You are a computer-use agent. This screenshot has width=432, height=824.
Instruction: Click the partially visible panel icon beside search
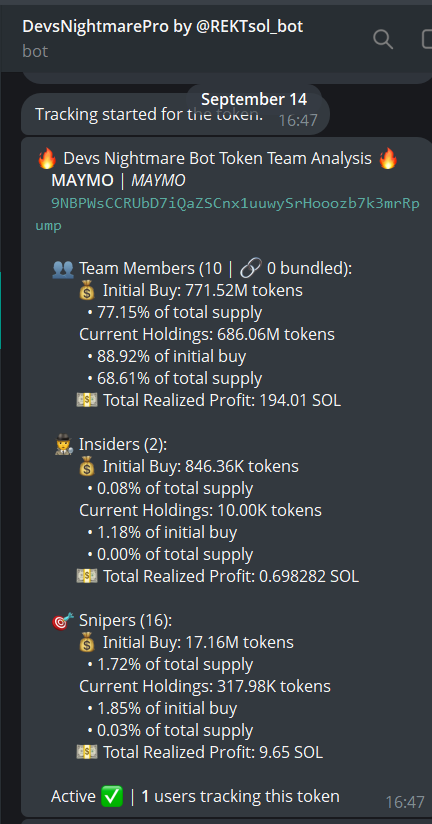427,39
